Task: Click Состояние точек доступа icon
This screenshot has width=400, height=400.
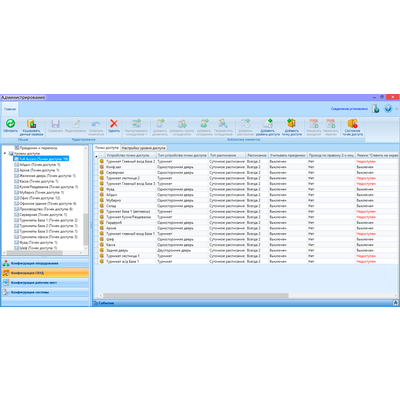Action: click(x=353, y=124)
